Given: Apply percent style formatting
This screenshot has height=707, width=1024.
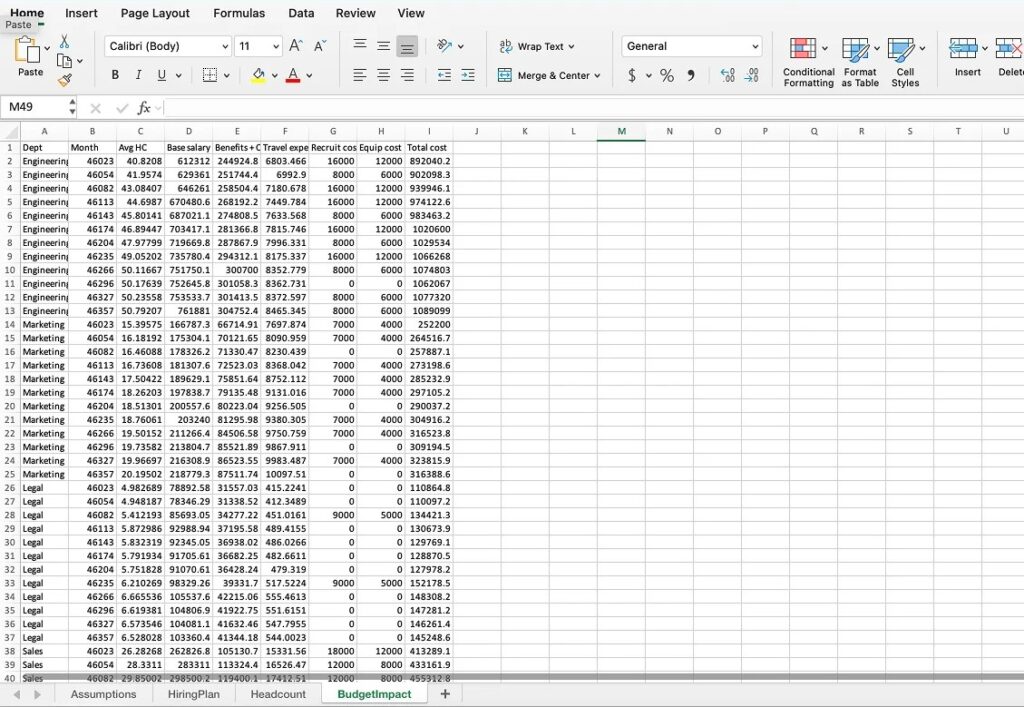Looking at the screenshot, I should click(666, 76).
